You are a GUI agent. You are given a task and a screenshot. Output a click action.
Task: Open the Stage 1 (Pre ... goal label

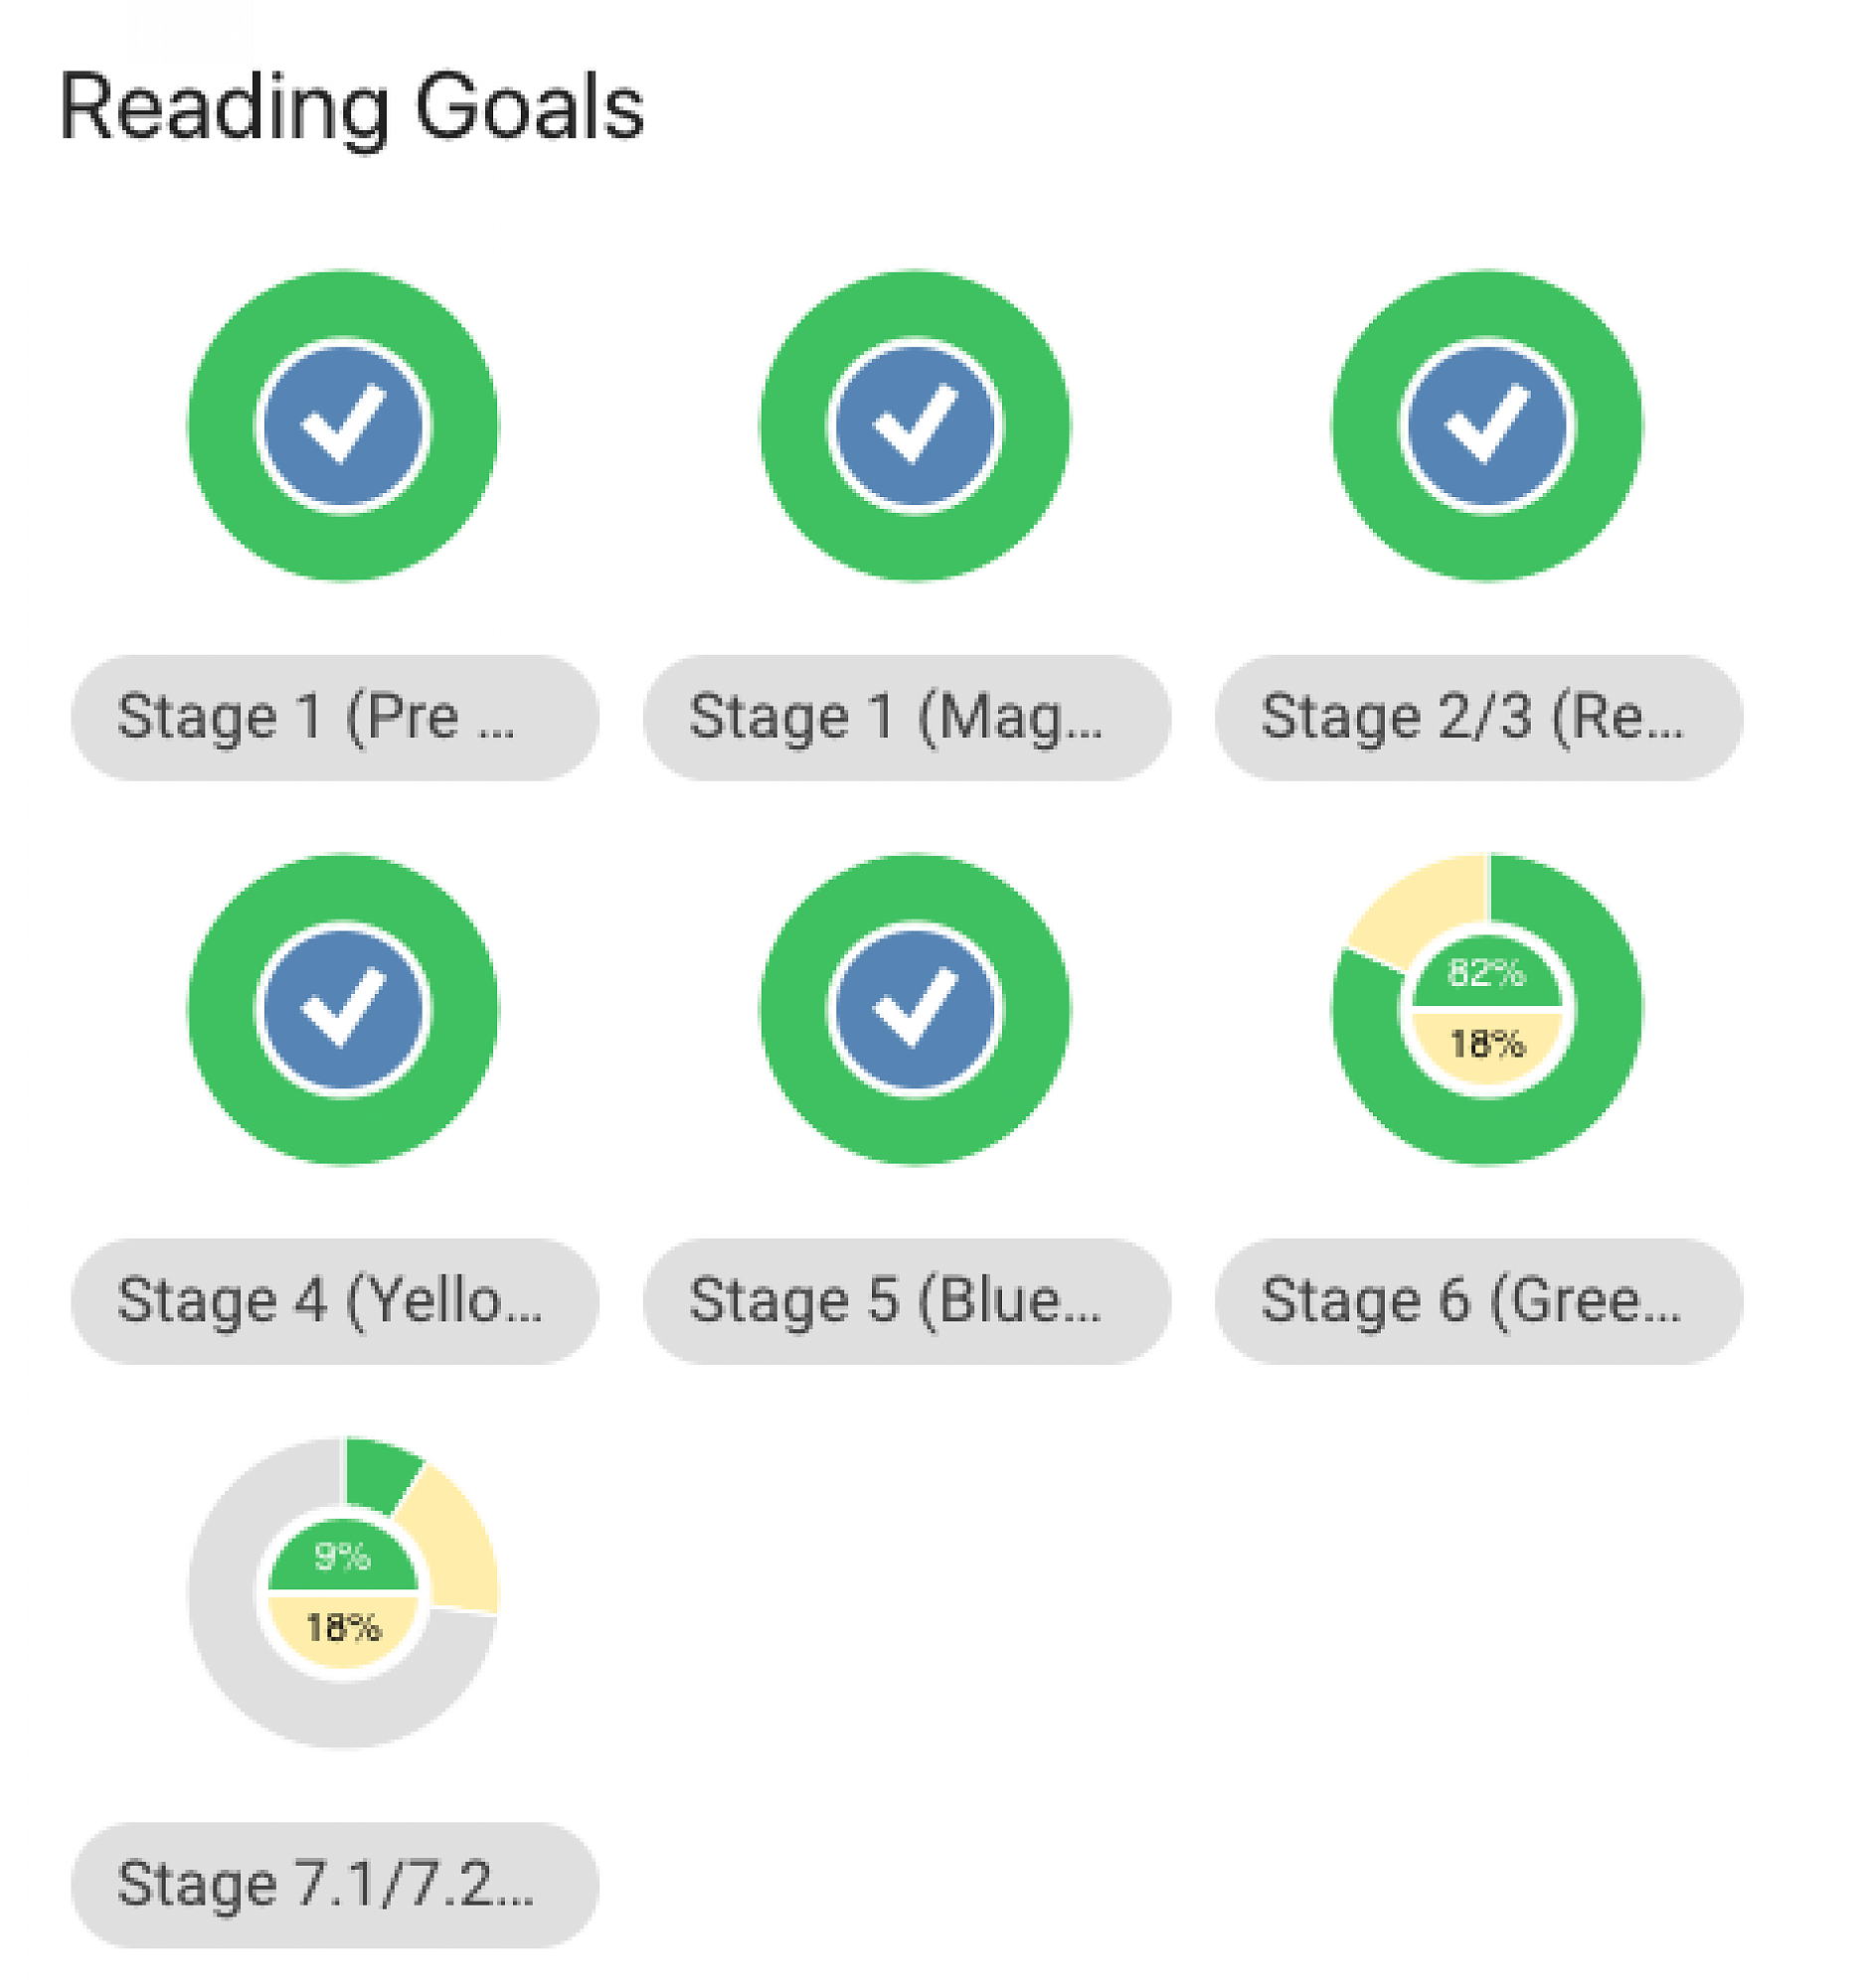[334, 717]
